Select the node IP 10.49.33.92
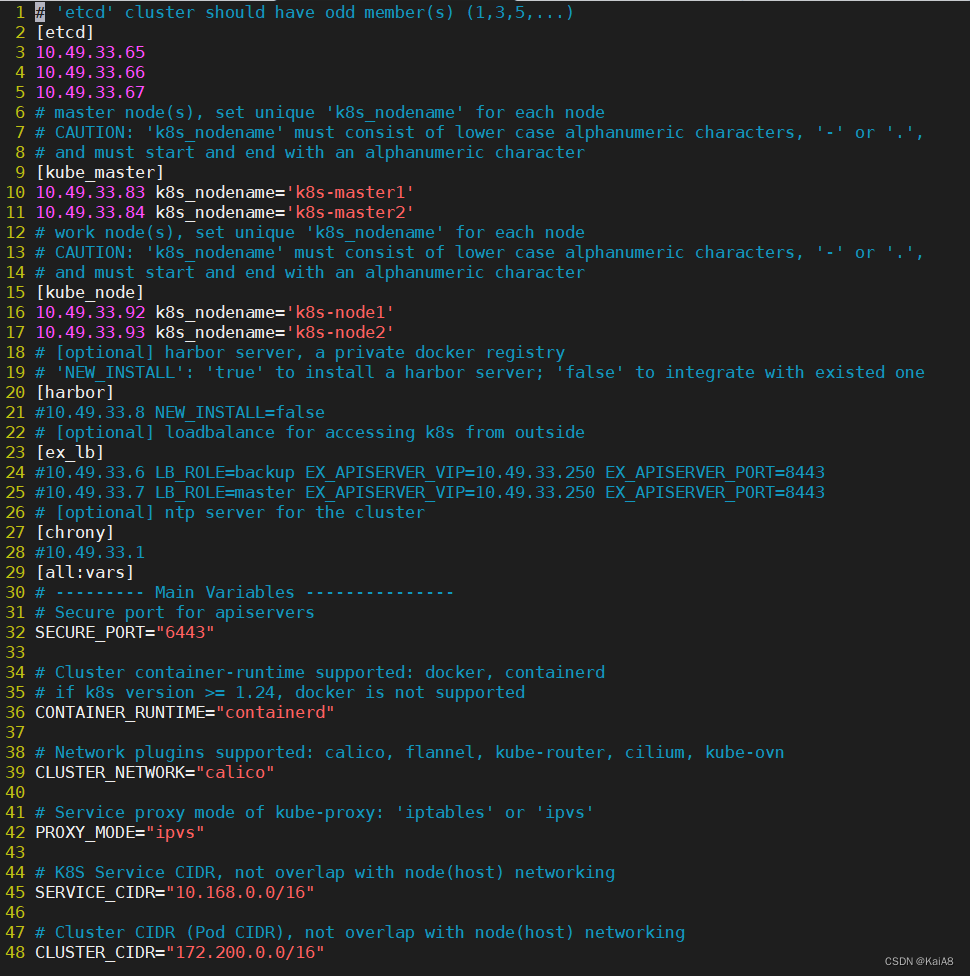 tap(90, 312)
